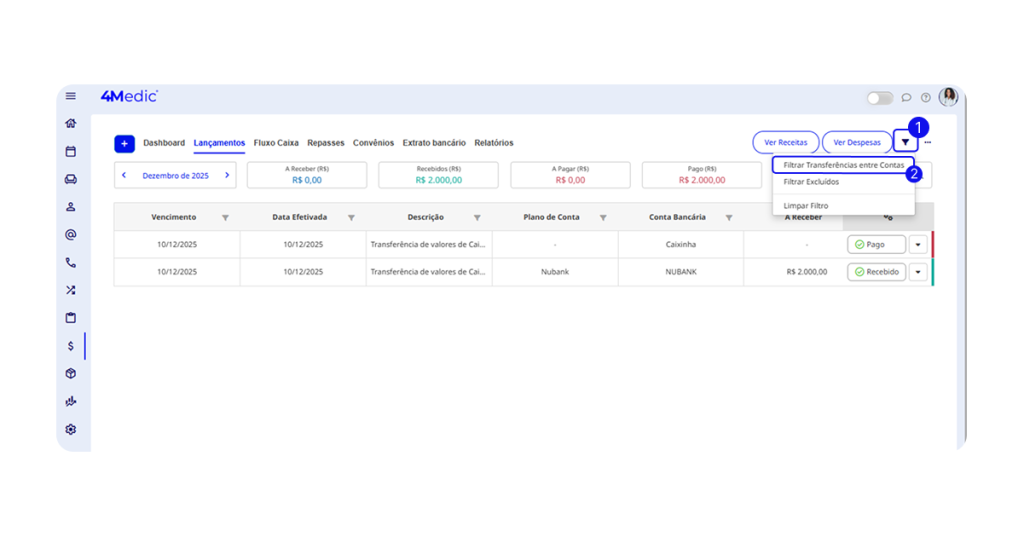The height and width of the screenshot is (537, 1024).
Task: Open the hamburger menu in the sidebar
Action: click(71, 97)
